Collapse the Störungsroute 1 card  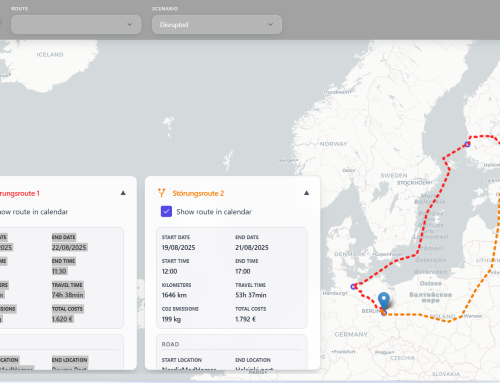[123, 193]
